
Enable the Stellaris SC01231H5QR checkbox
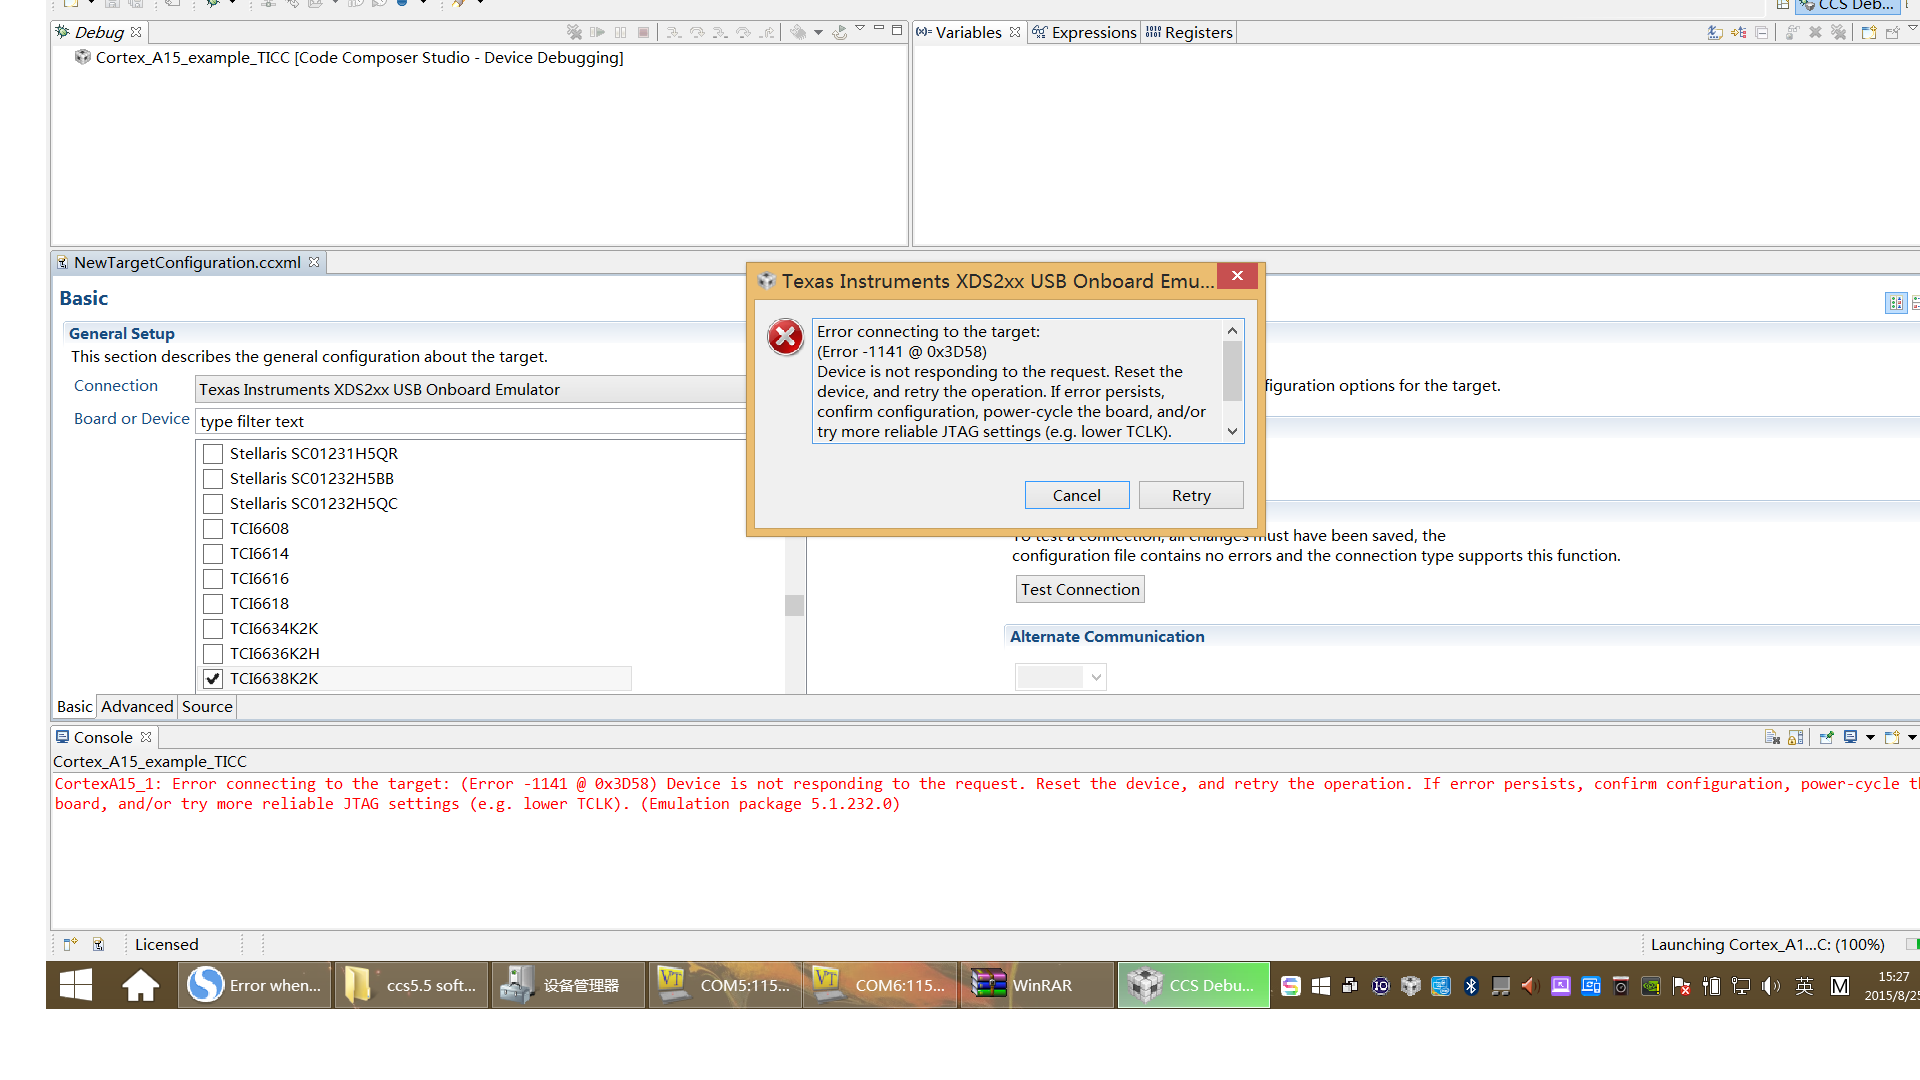(213, 454)
